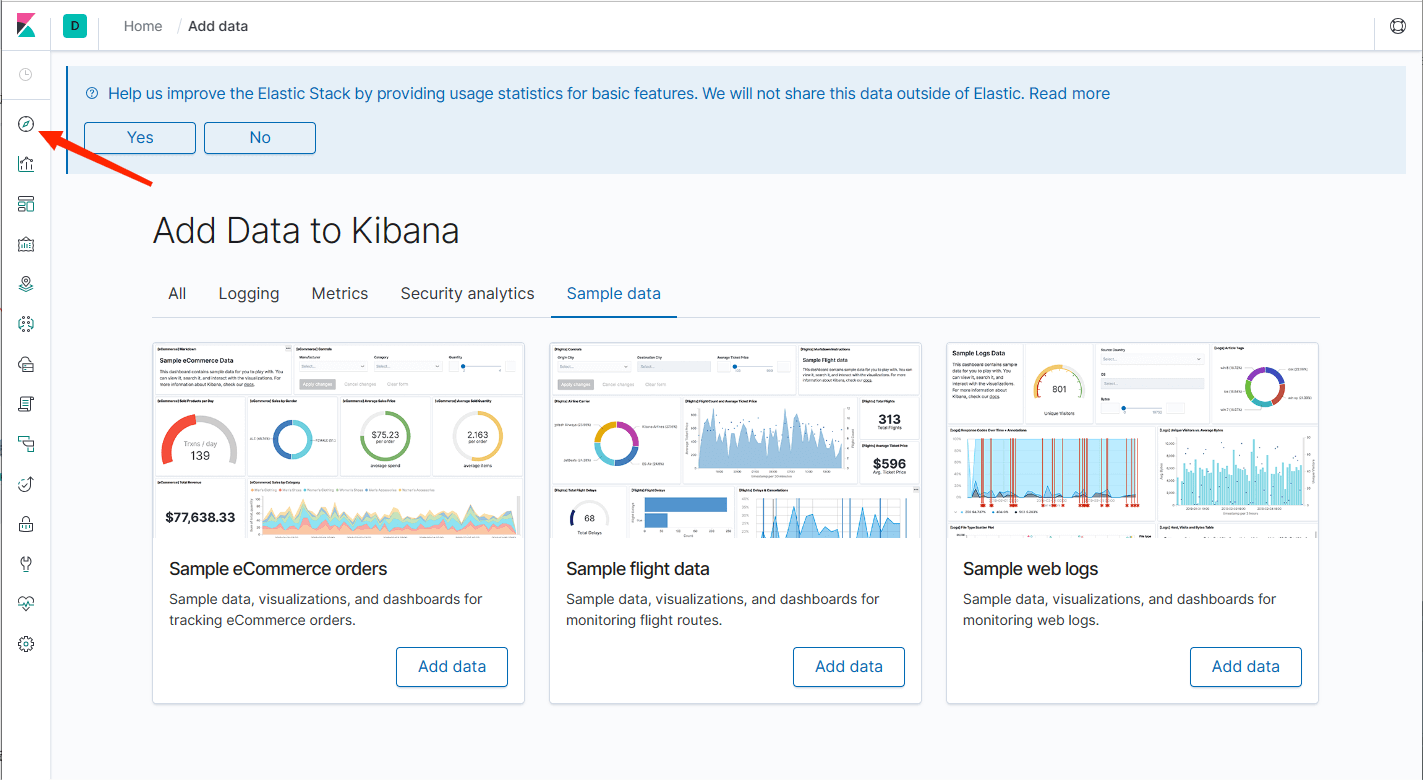This screenshot has height=780, width=1423.
Task: Click the monitoring web logs description
Action: coord(1120,609)
